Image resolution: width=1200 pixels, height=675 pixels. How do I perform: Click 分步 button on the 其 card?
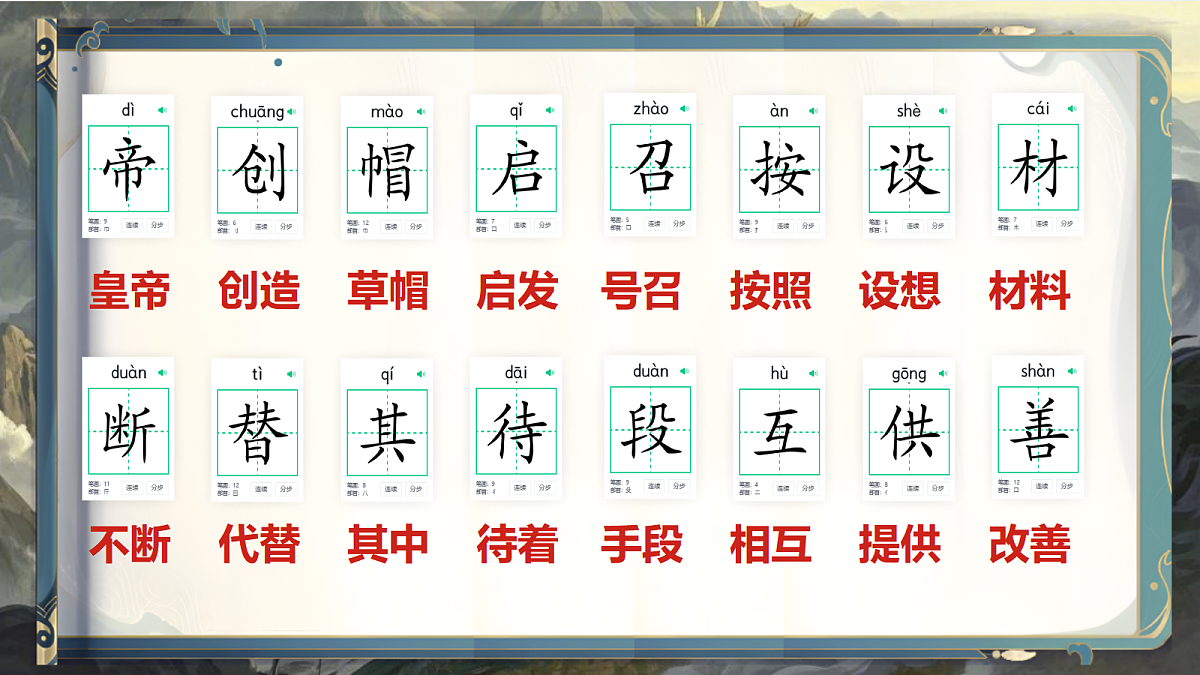pyautogui.click(x=415, y=489)
